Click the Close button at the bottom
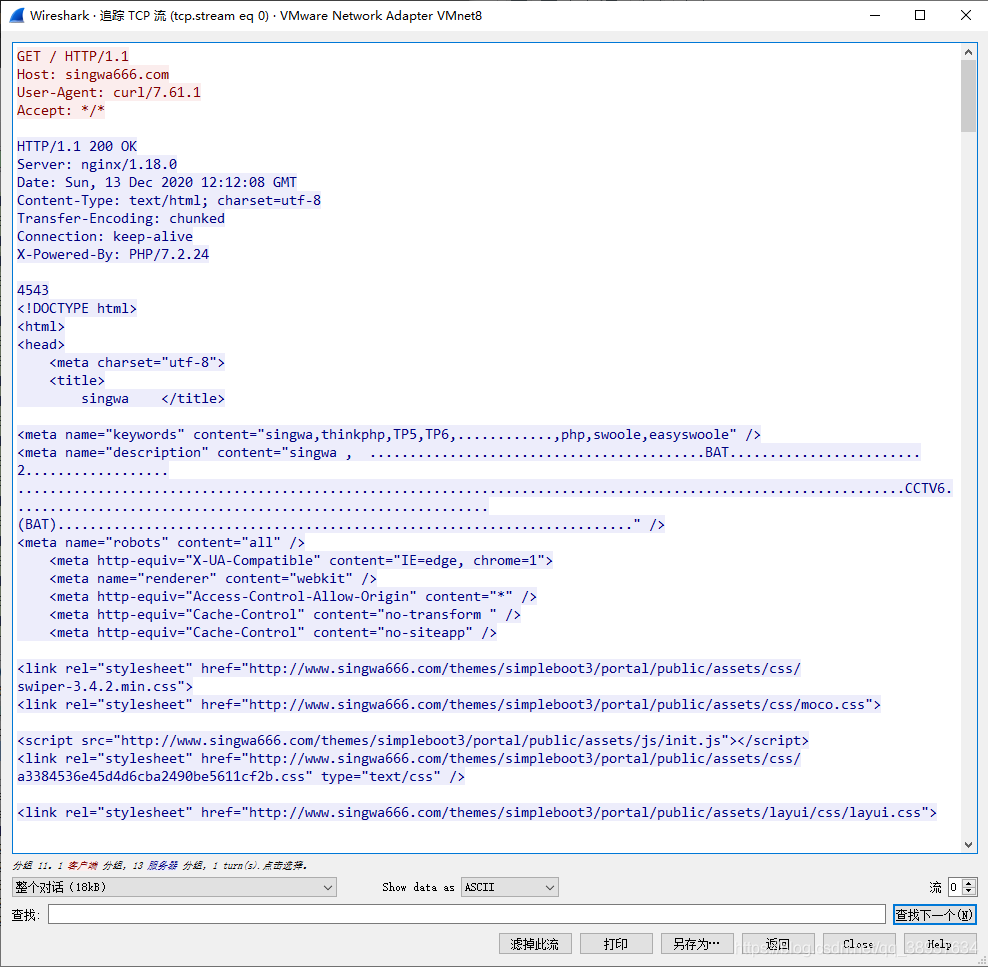Image resolution: width=988 pixels, height=967 pixels. click(x=859, y=944)
